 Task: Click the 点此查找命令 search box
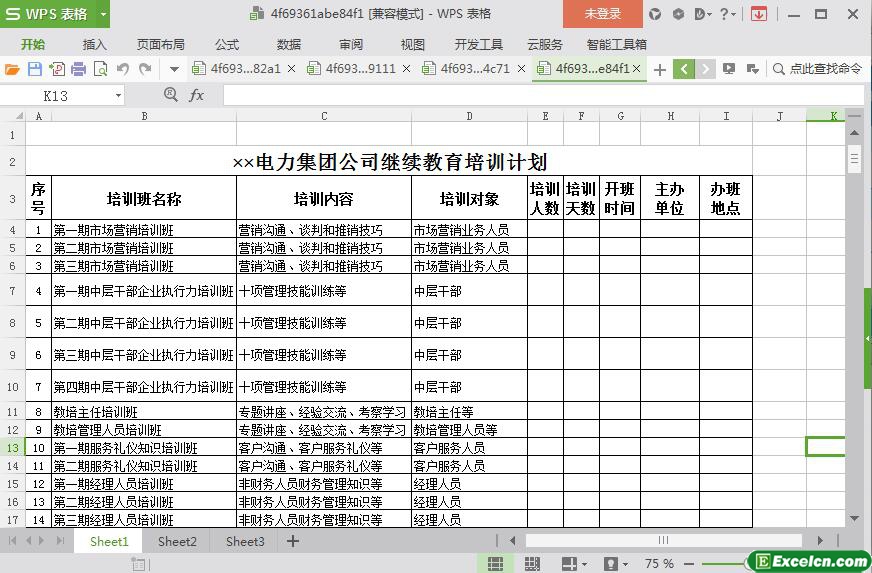(818, 69)
